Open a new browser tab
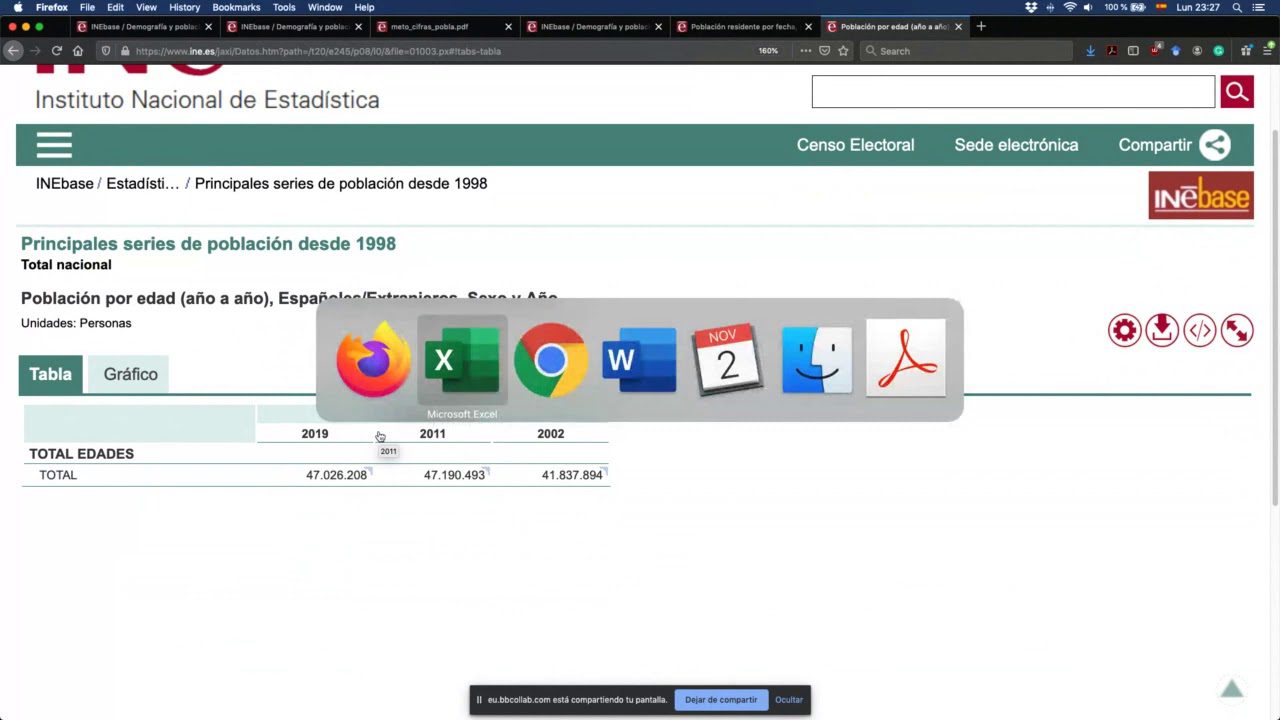Image resolution: width=1280 pixels, height=720 pixels. [x=981, y=27]
